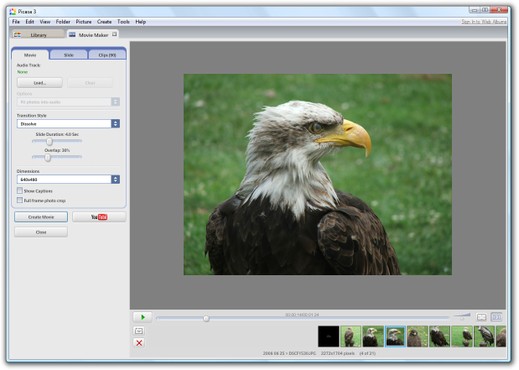Click the Movie Maker tab filmstrip icon
This screenshot has height=370, width=519.
(x=72, y=34)
